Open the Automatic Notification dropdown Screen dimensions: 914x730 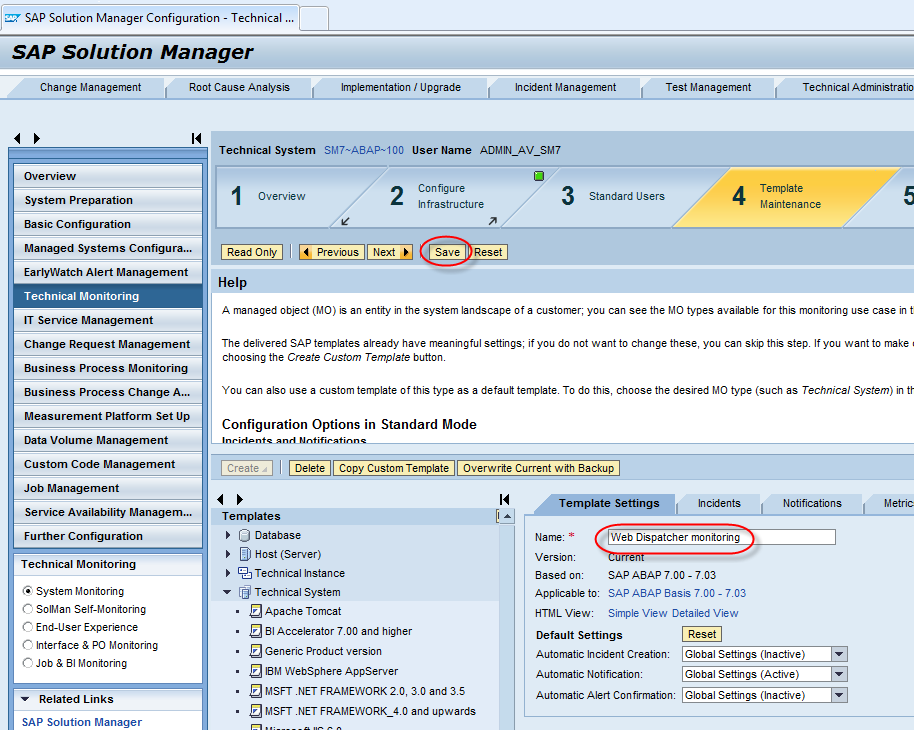point(839,675)
